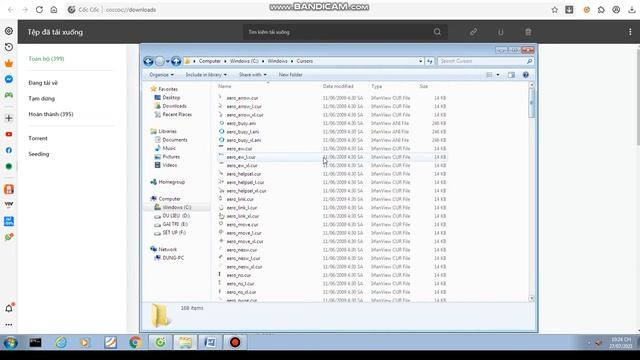Open the browser downloads arrow icon
This screenshot has width=640, height=360.
pyautogui.click(x=632, y=10)
